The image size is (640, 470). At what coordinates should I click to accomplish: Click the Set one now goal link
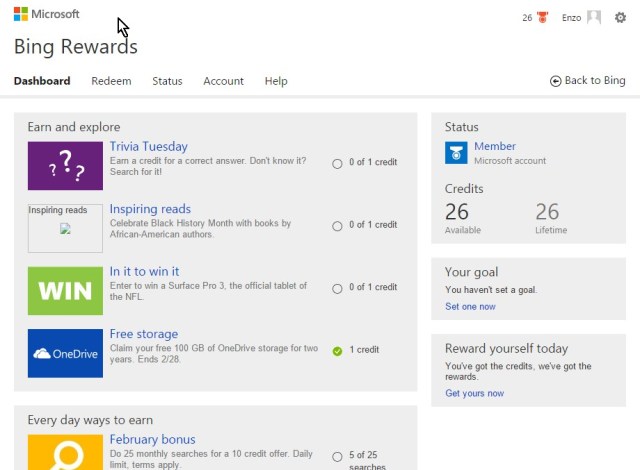pyautogui.click(x=470, y=306)
